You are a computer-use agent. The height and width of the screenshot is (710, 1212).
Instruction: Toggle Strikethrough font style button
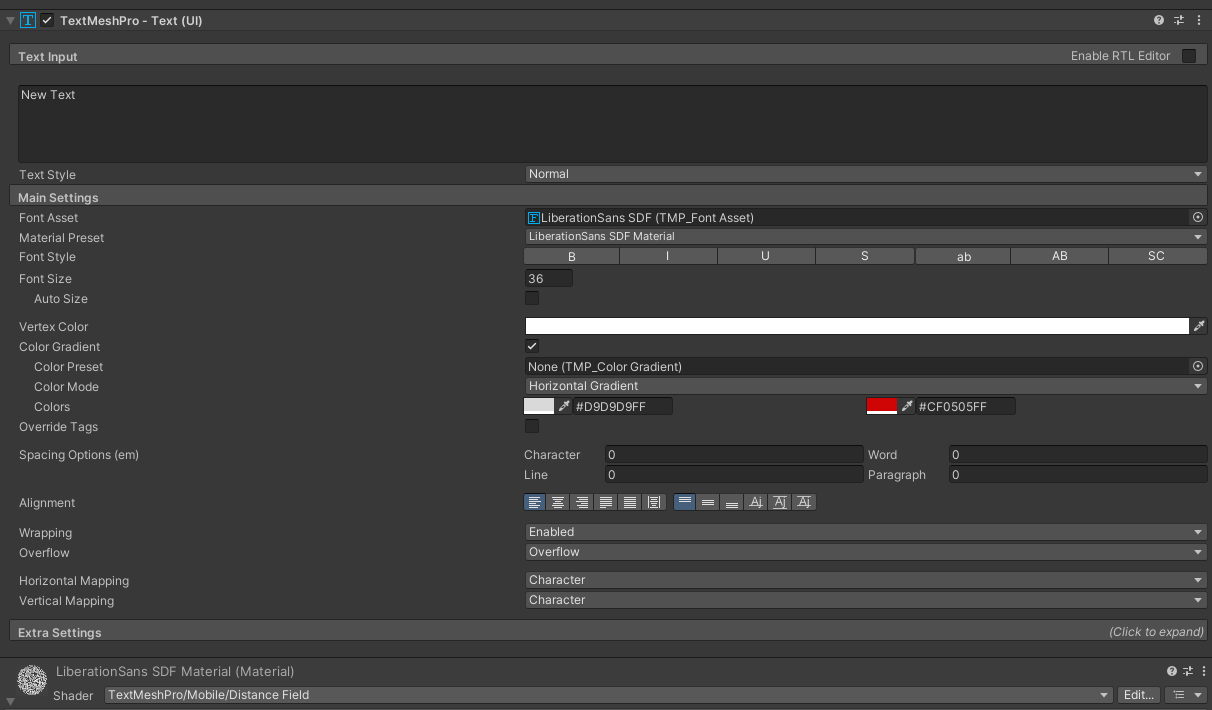[865, 256]
